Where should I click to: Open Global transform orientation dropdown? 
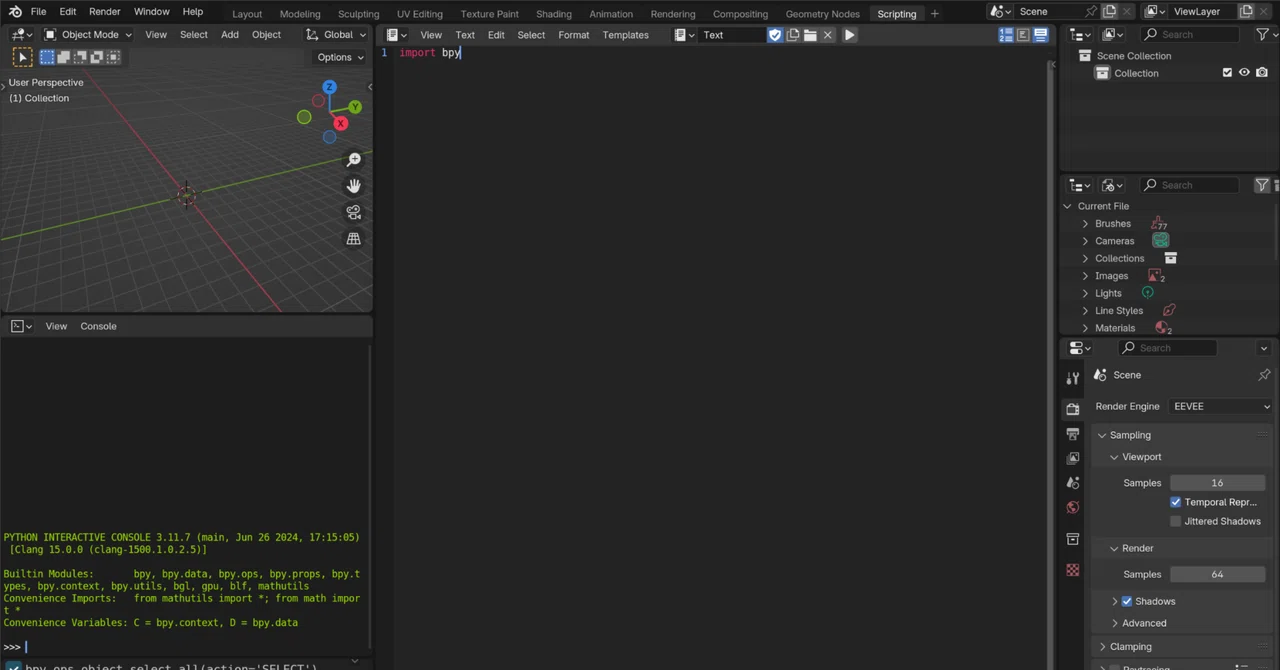(x=337, y=35)
